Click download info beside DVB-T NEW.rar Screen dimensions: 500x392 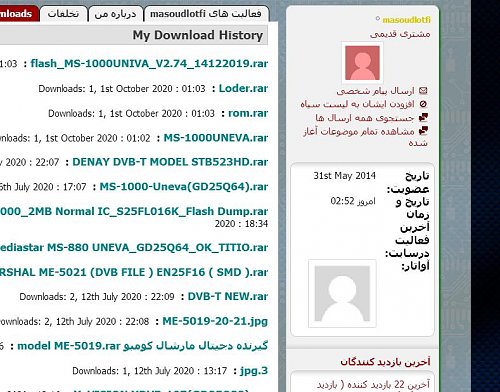pos(97,297)
